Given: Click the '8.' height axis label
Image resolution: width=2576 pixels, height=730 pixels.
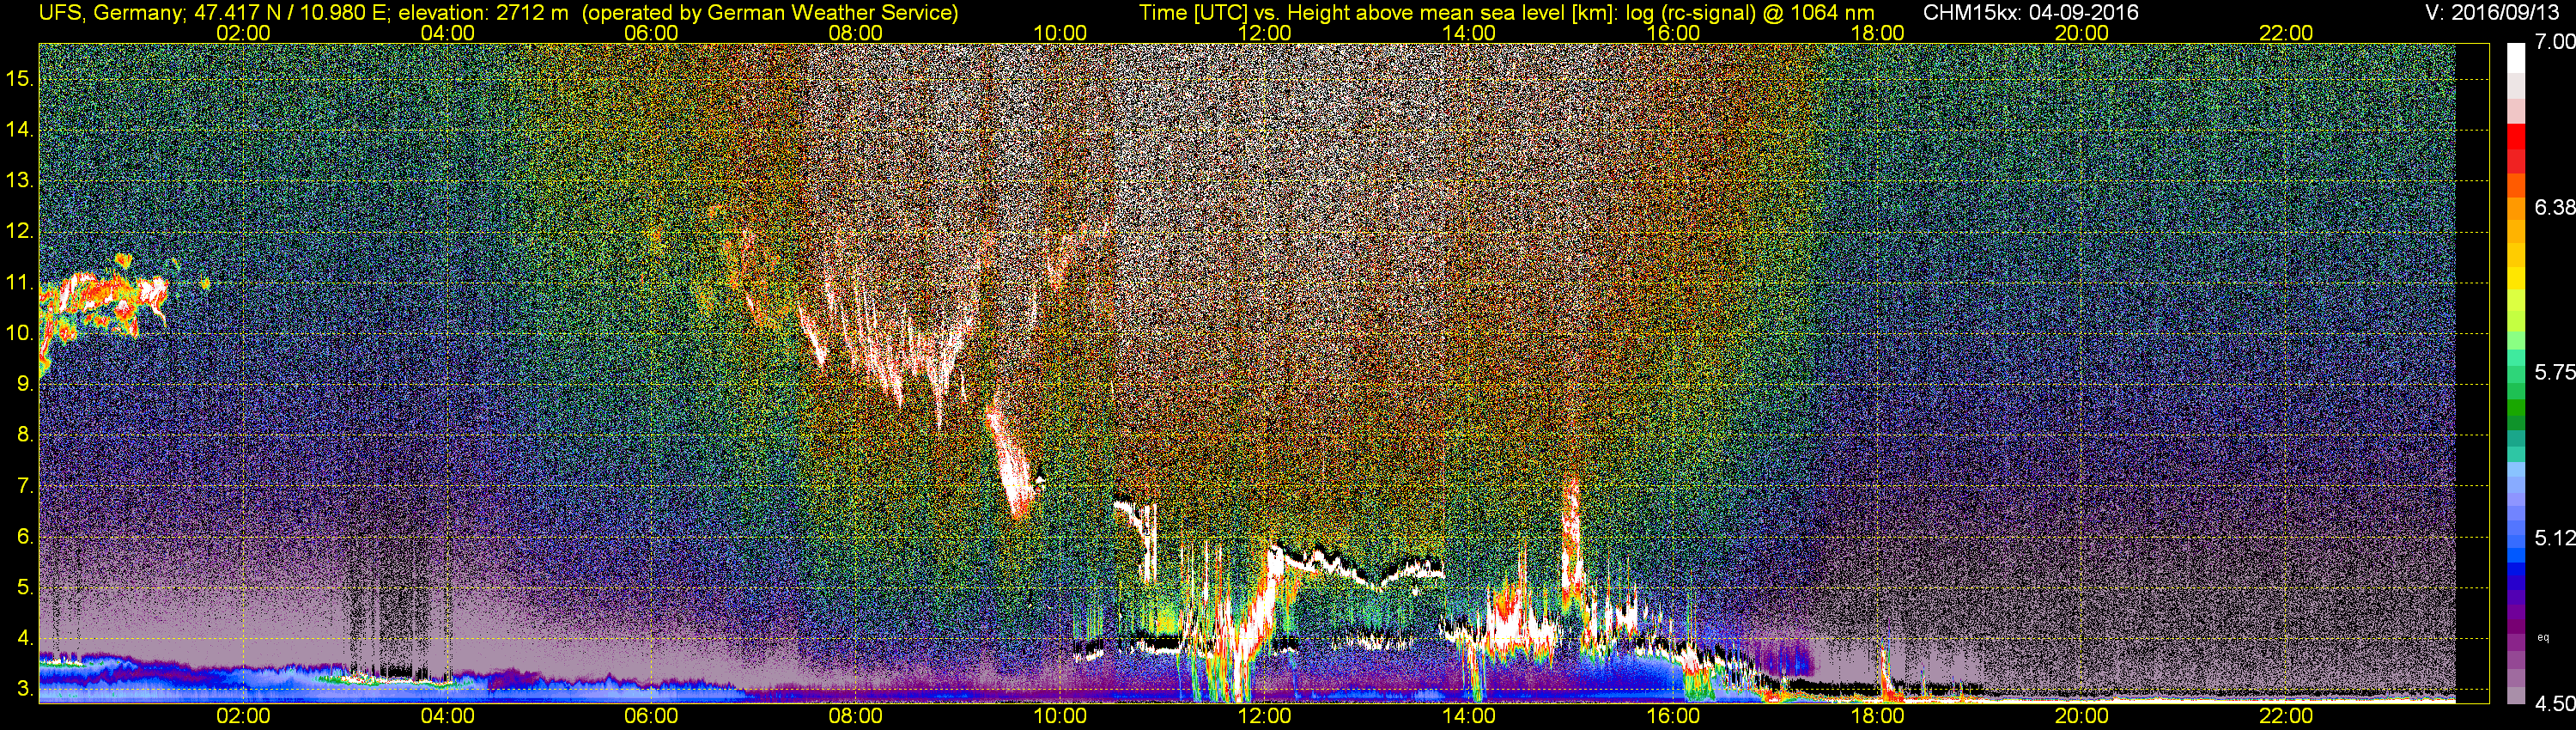Looking at the screenshot, I should pos(25,435).
